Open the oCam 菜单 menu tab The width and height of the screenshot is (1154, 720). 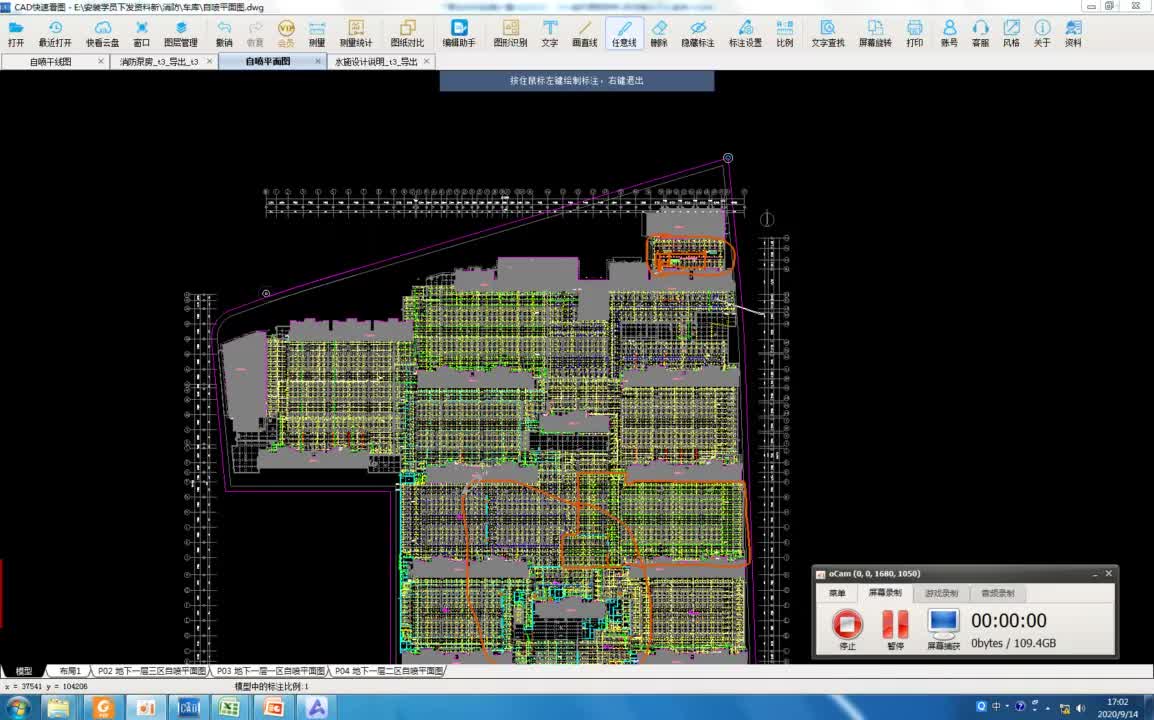[836, 593]
